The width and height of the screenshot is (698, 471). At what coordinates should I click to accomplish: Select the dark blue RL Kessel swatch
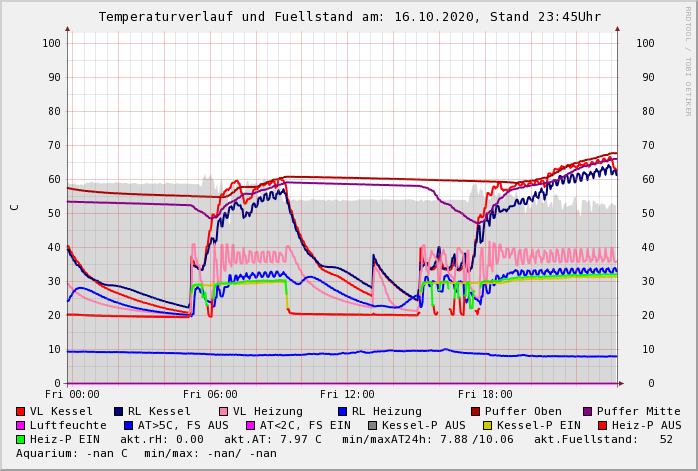point(119,411)
